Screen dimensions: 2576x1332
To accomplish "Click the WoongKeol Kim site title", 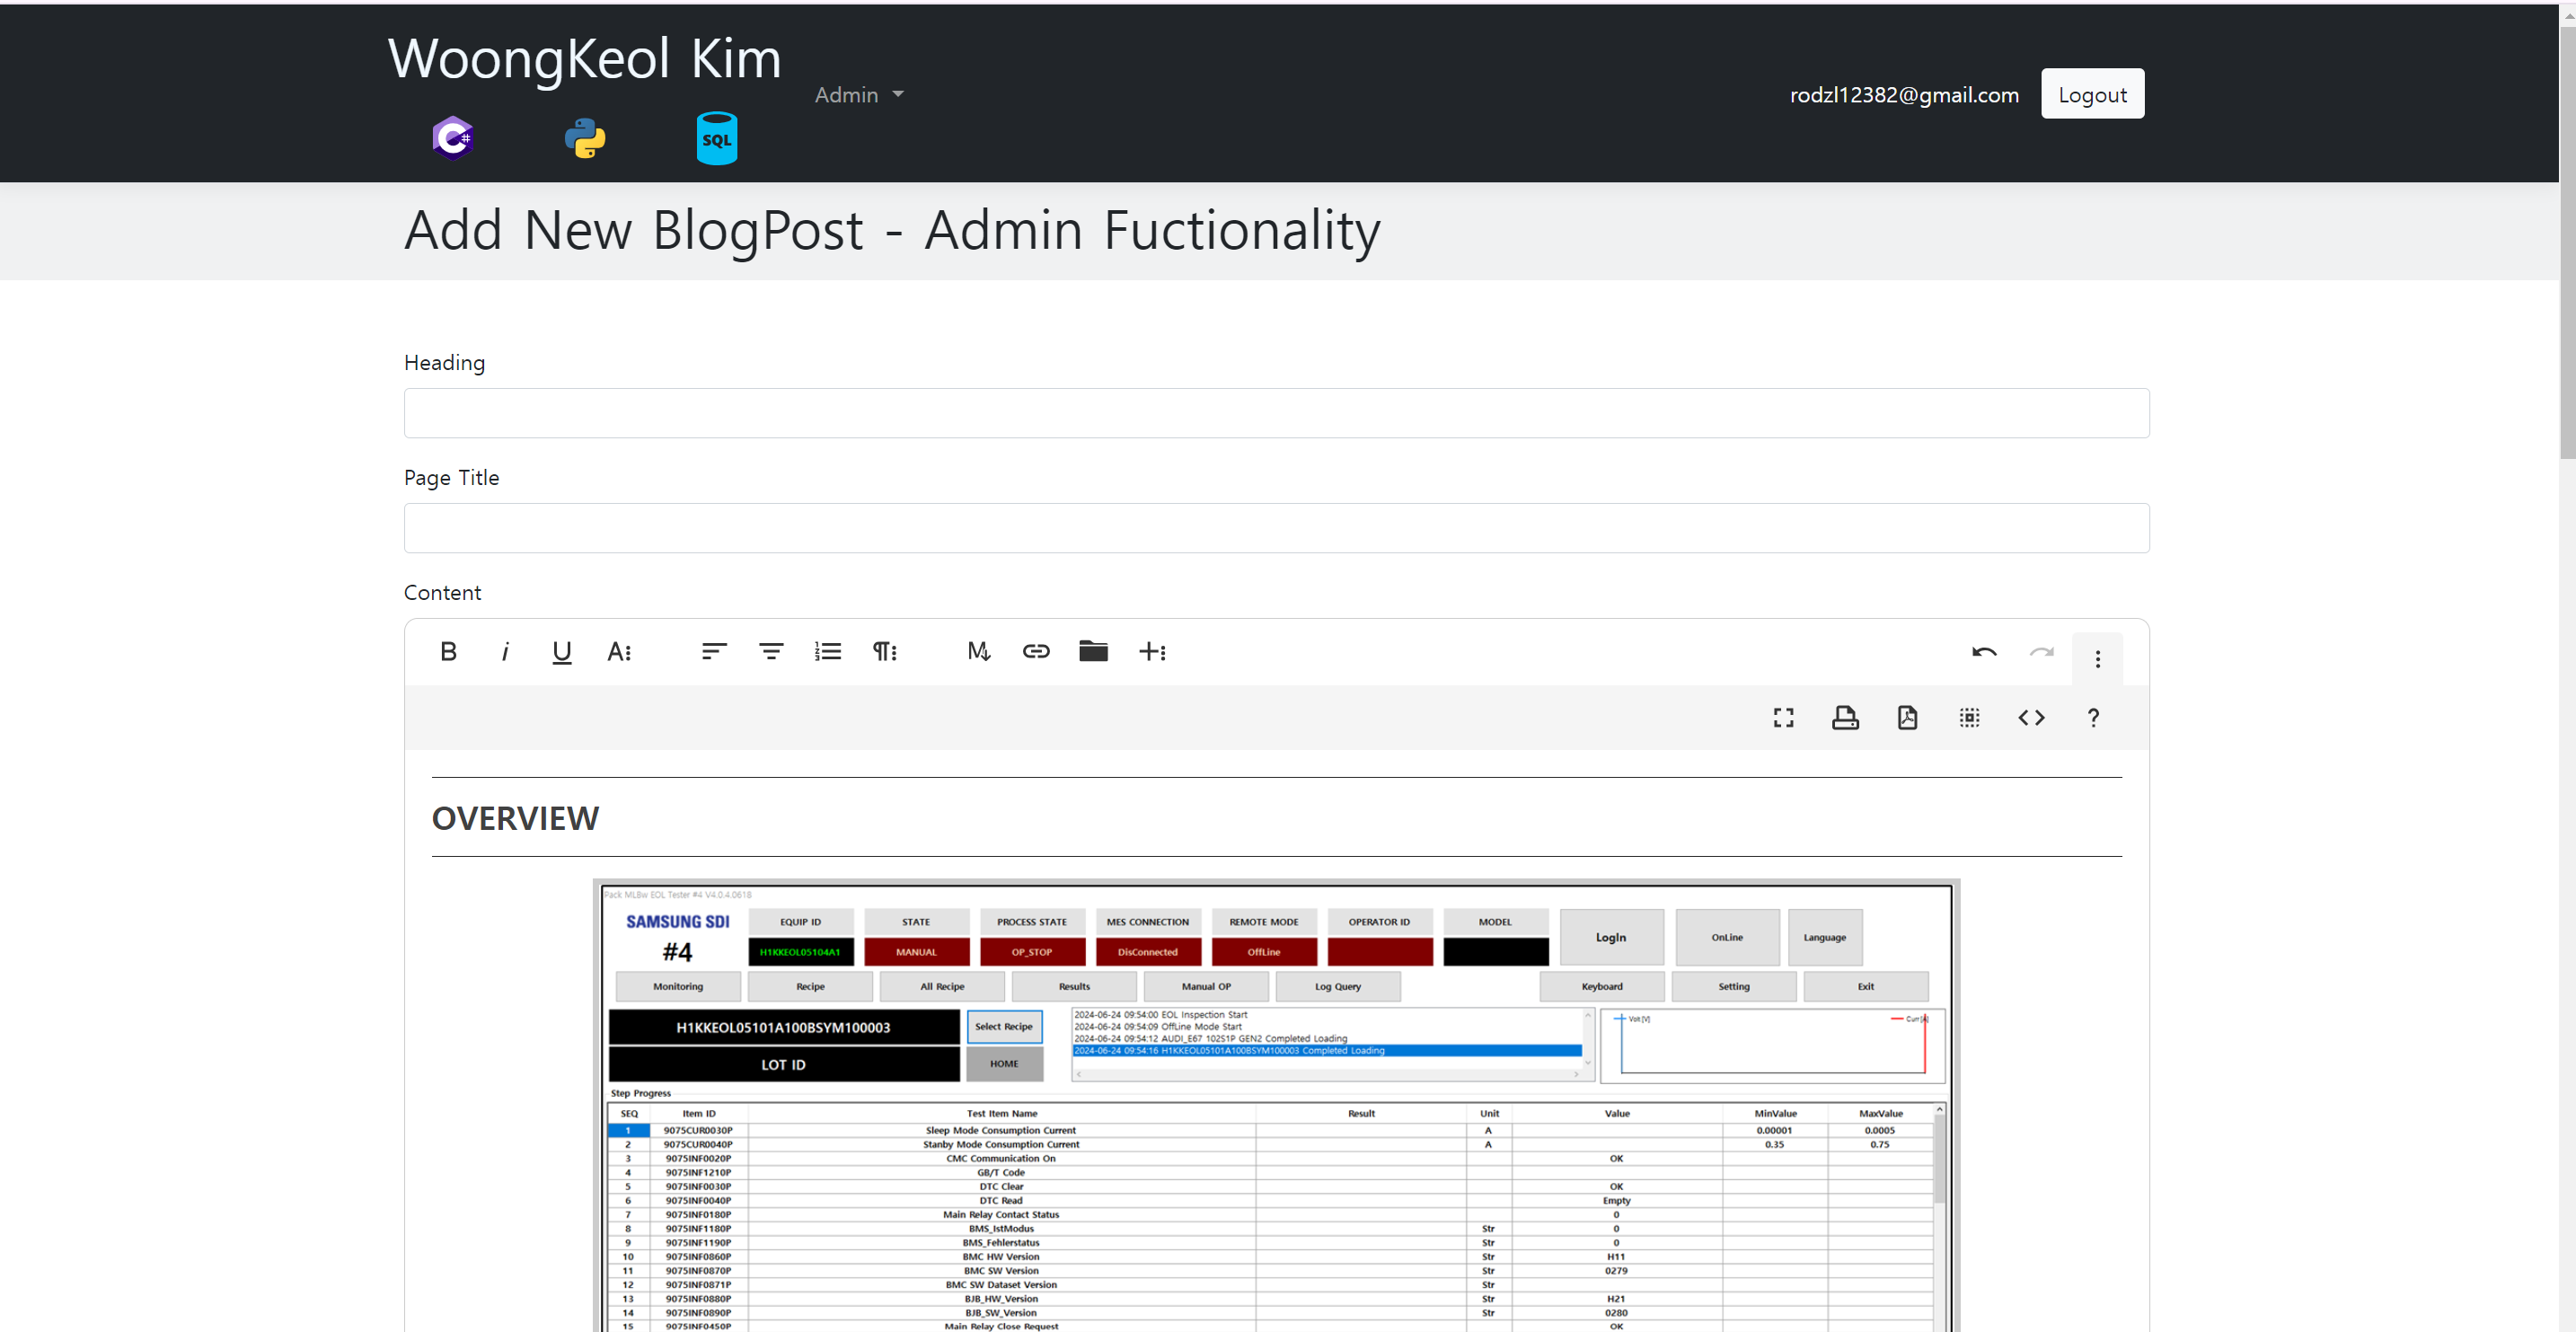I will [x=584, y=58].
